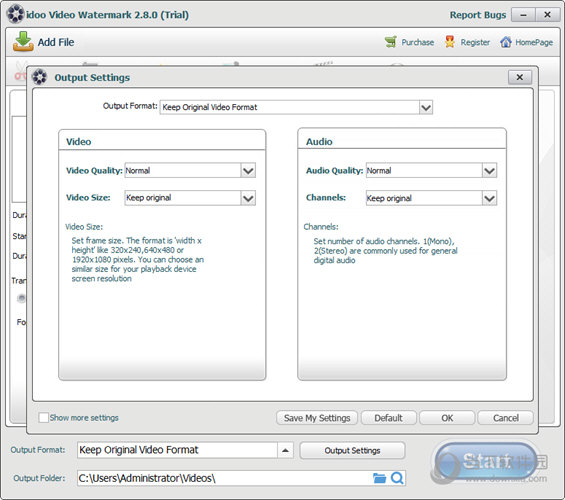Viewport: 565px width, 500px height.
Task: Click the film reel icon in Output Settings title
Action: coord(39,77)
